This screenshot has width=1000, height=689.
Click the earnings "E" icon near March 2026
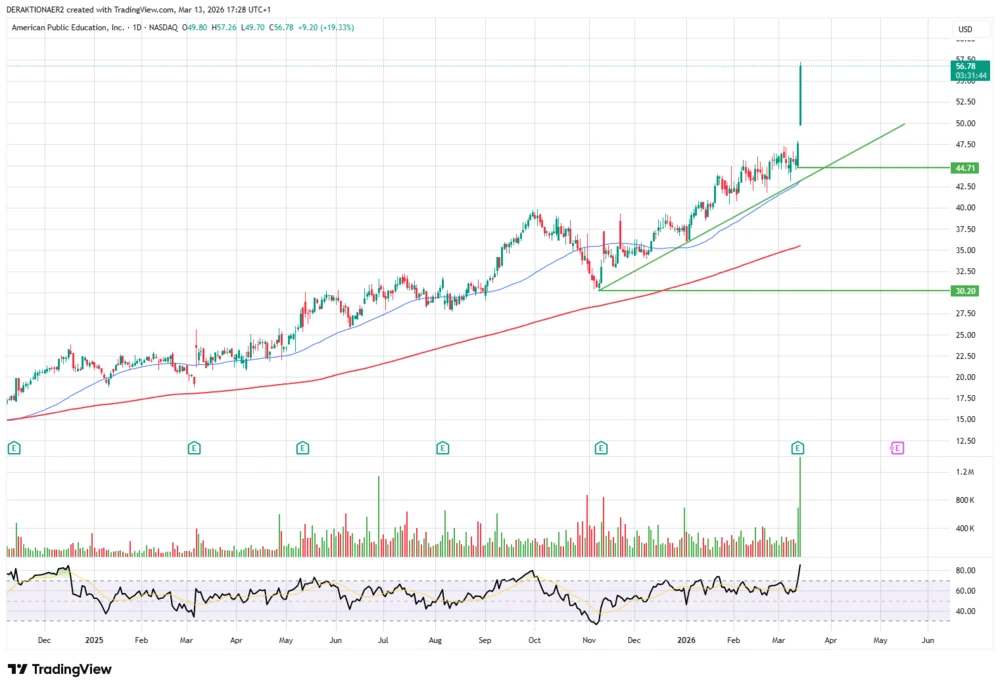798,448
